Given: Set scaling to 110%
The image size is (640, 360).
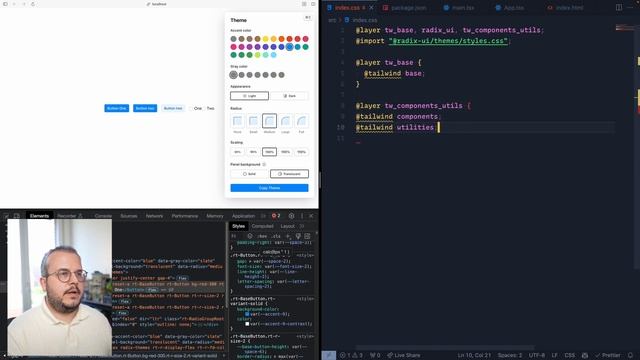Looking at the screenshot, I should click(301, 152).
